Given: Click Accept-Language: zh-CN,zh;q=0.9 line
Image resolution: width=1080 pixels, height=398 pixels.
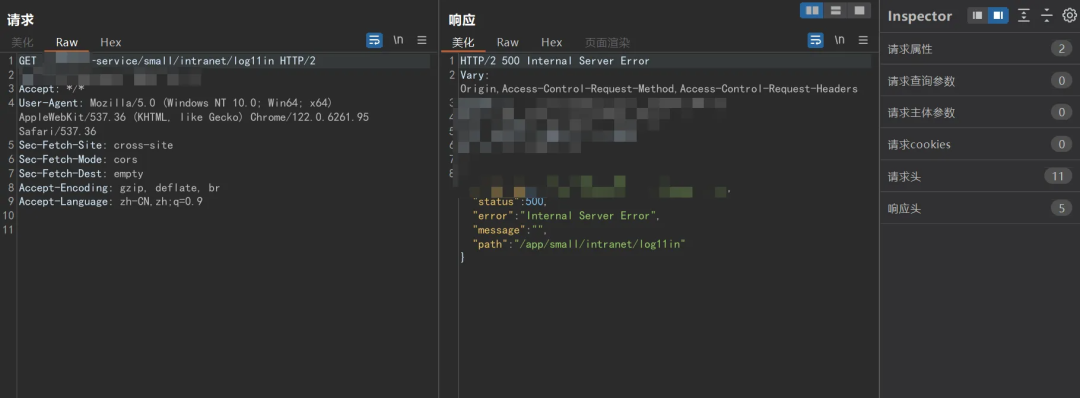Looking at the screenshot, I should coord(110,202).
